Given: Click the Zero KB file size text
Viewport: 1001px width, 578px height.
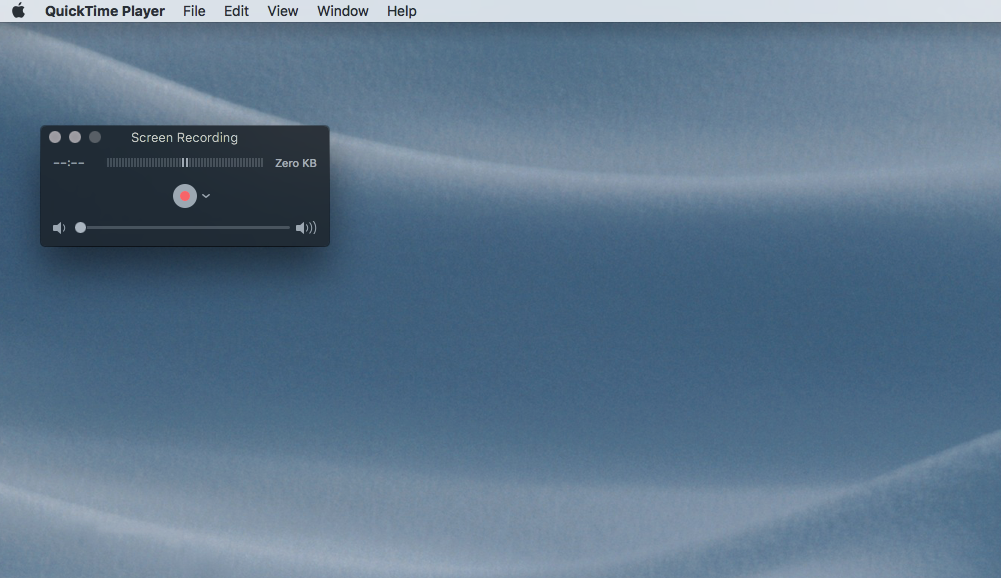Looking at the screenshot, I should point(296,163).
